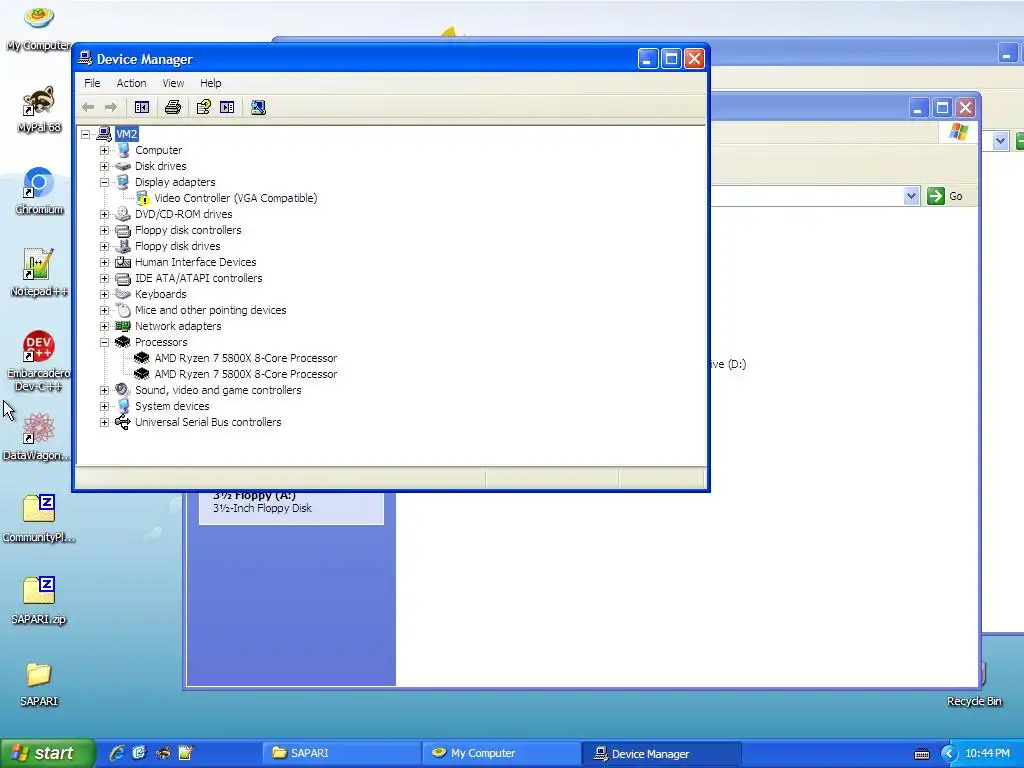Viewport: 1024px width, 768px height.
Task: Click the Start button
Action: [x=47, y=753]
